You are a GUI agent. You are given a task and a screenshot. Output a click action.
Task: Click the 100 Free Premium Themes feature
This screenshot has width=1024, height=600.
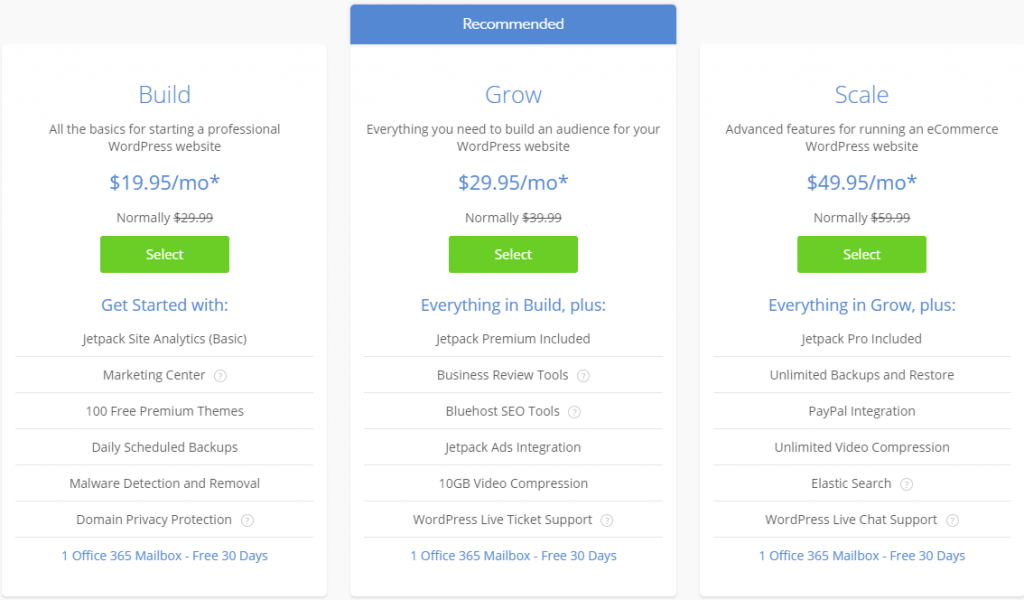click(165, 411)
